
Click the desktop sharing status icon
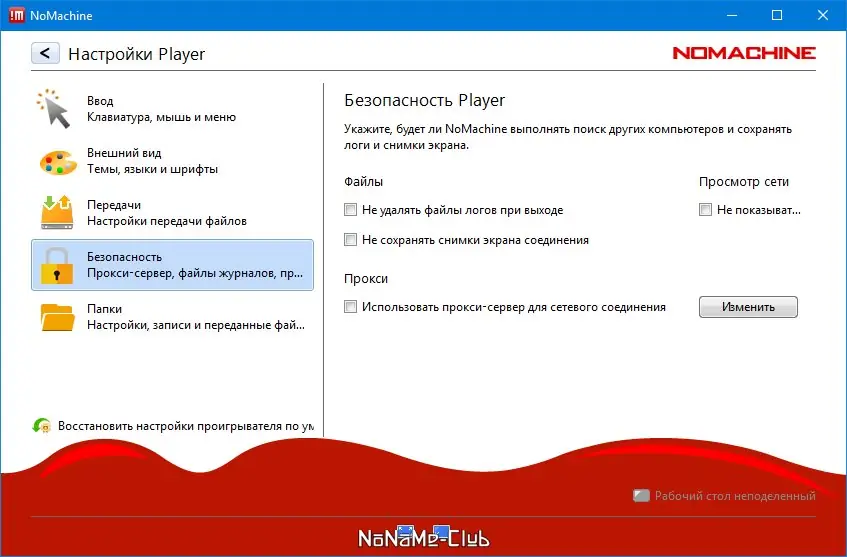641,495
